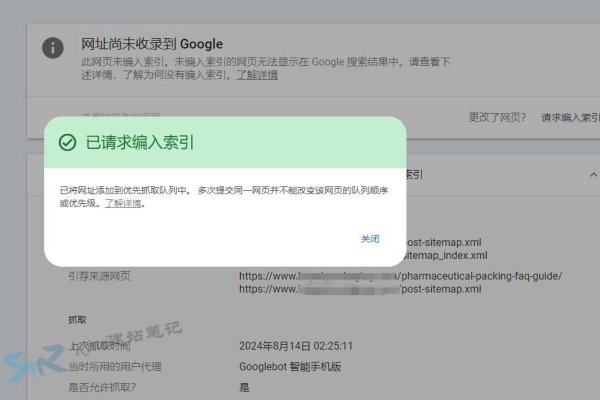Click the 2024年8月14日 02:25:11 crawl time

pos(296,346)
